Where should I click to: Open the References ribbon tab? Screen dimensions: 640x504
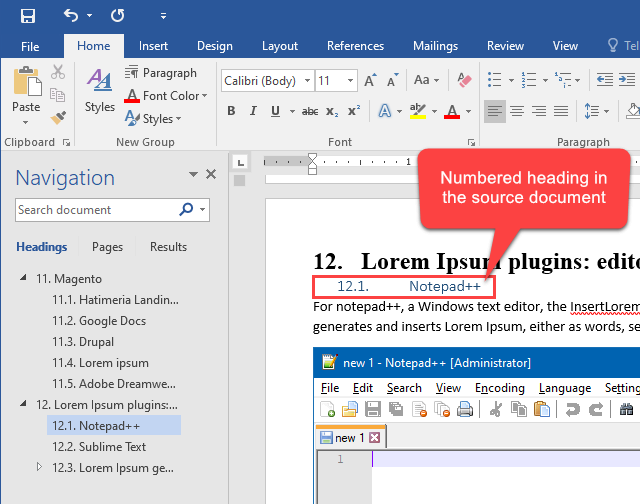[x=355, y=46]
